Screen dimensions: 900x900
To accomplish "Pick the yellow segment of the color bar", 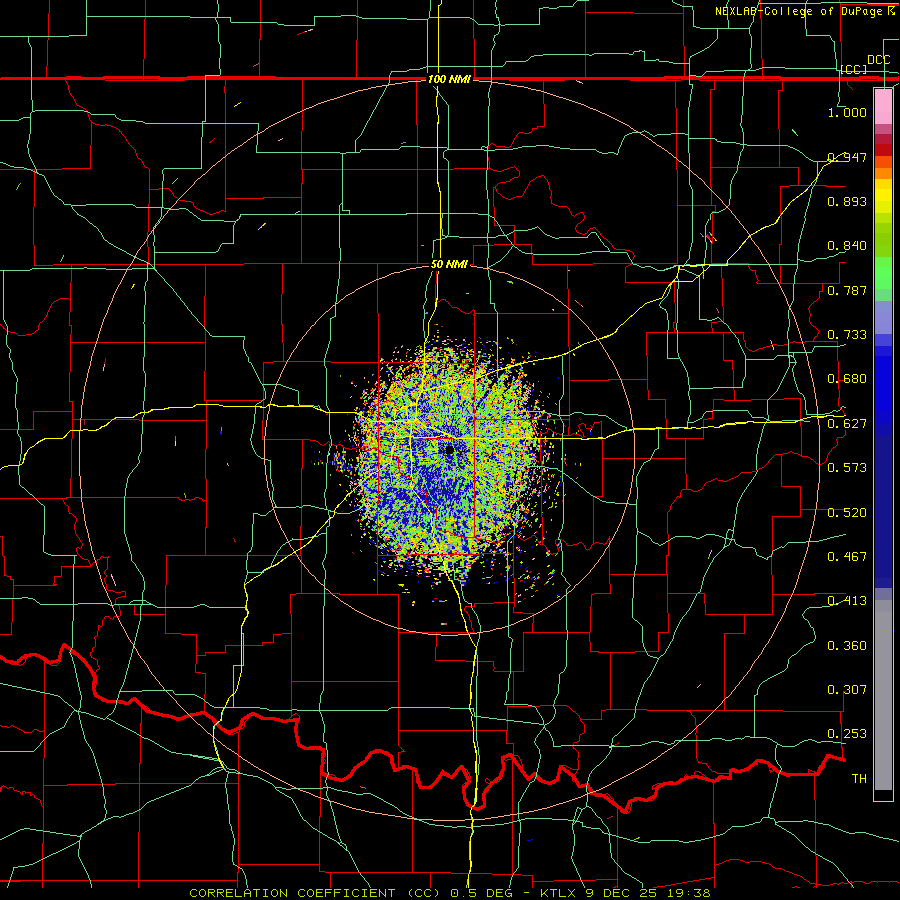I will click(x=883, y=196).
